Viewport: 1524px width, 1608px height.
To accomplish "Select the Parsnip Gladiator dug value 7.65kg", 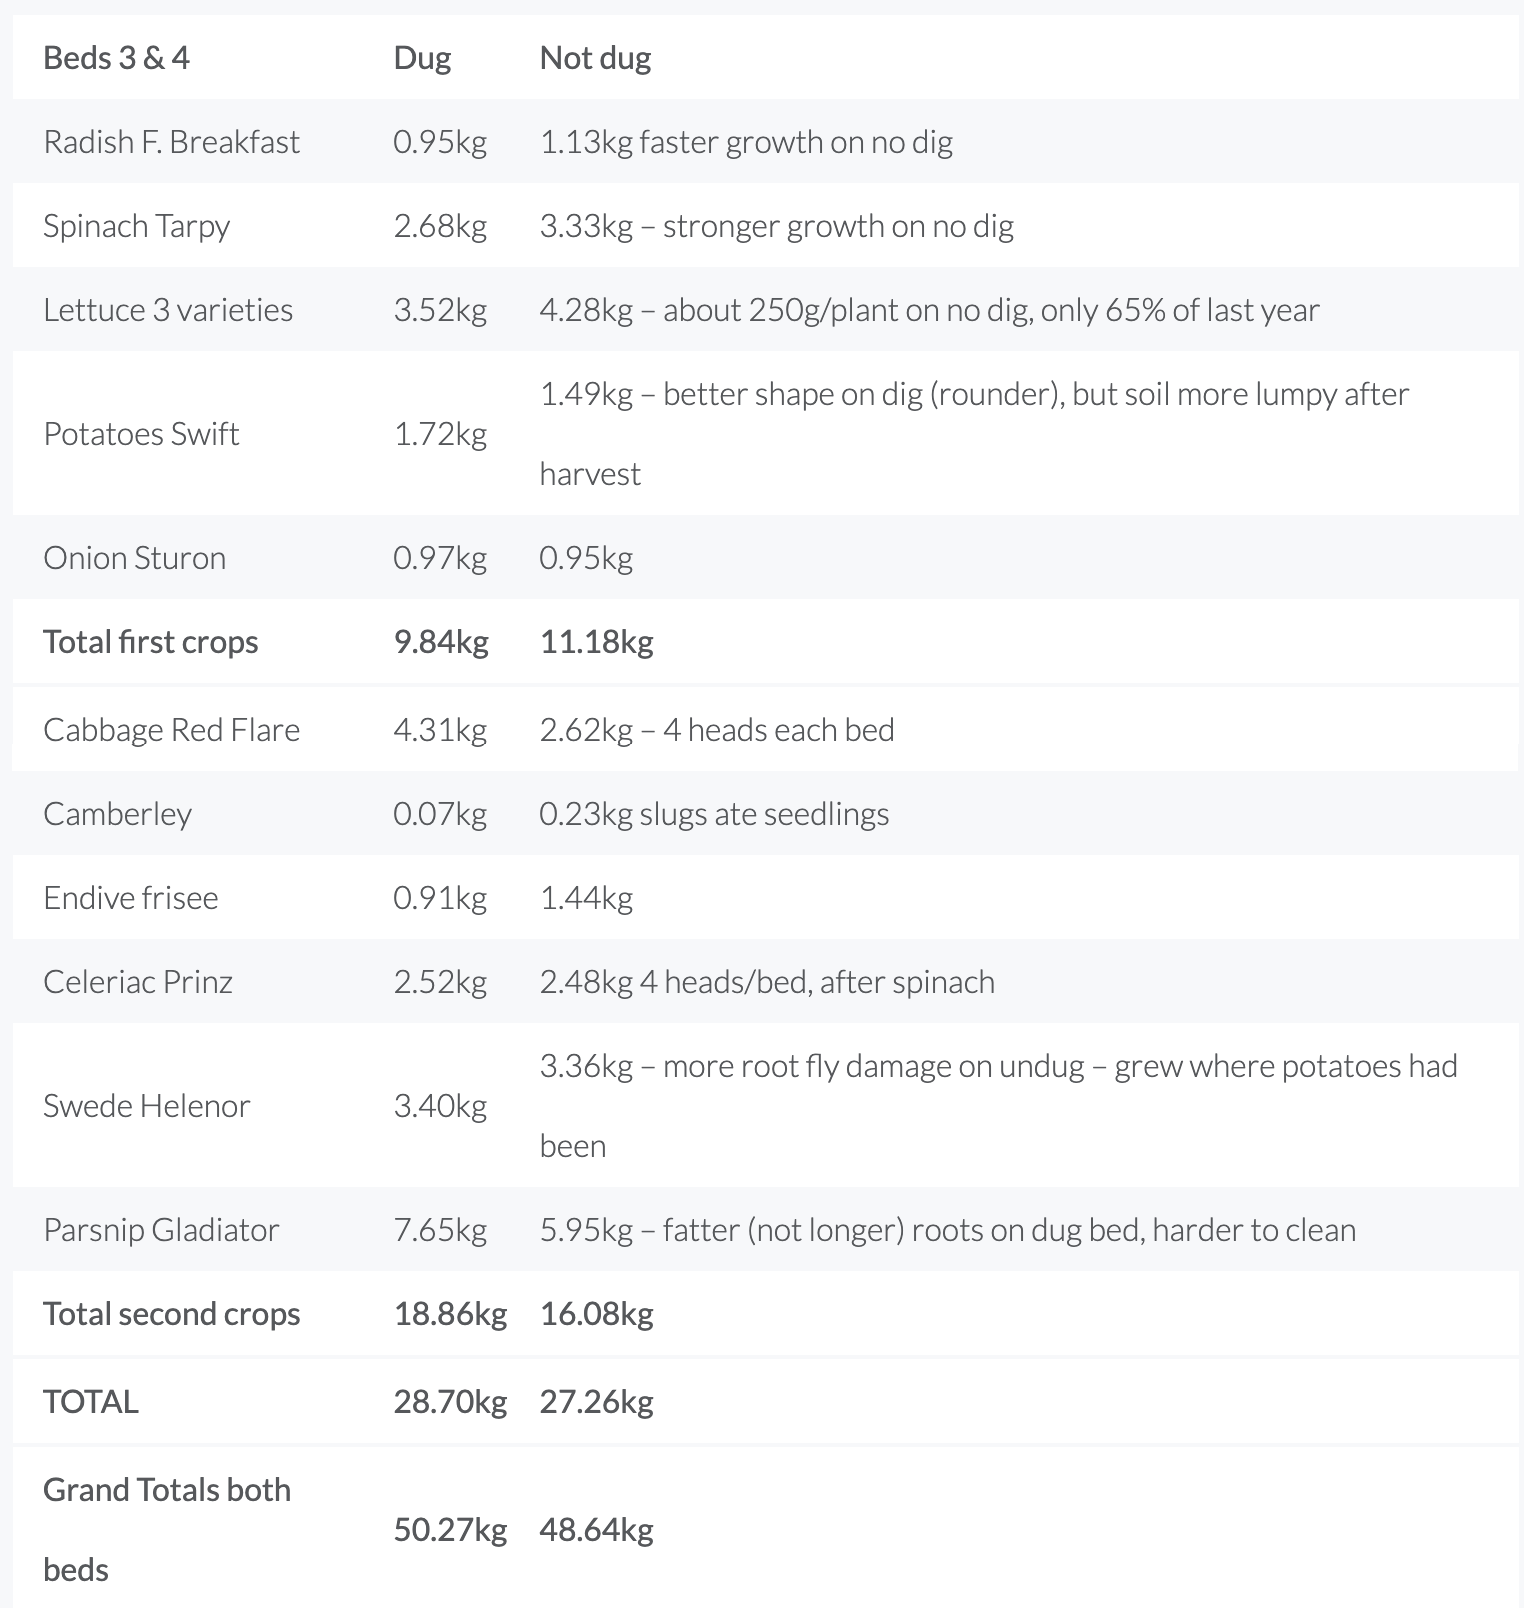I will point(440,1230).
